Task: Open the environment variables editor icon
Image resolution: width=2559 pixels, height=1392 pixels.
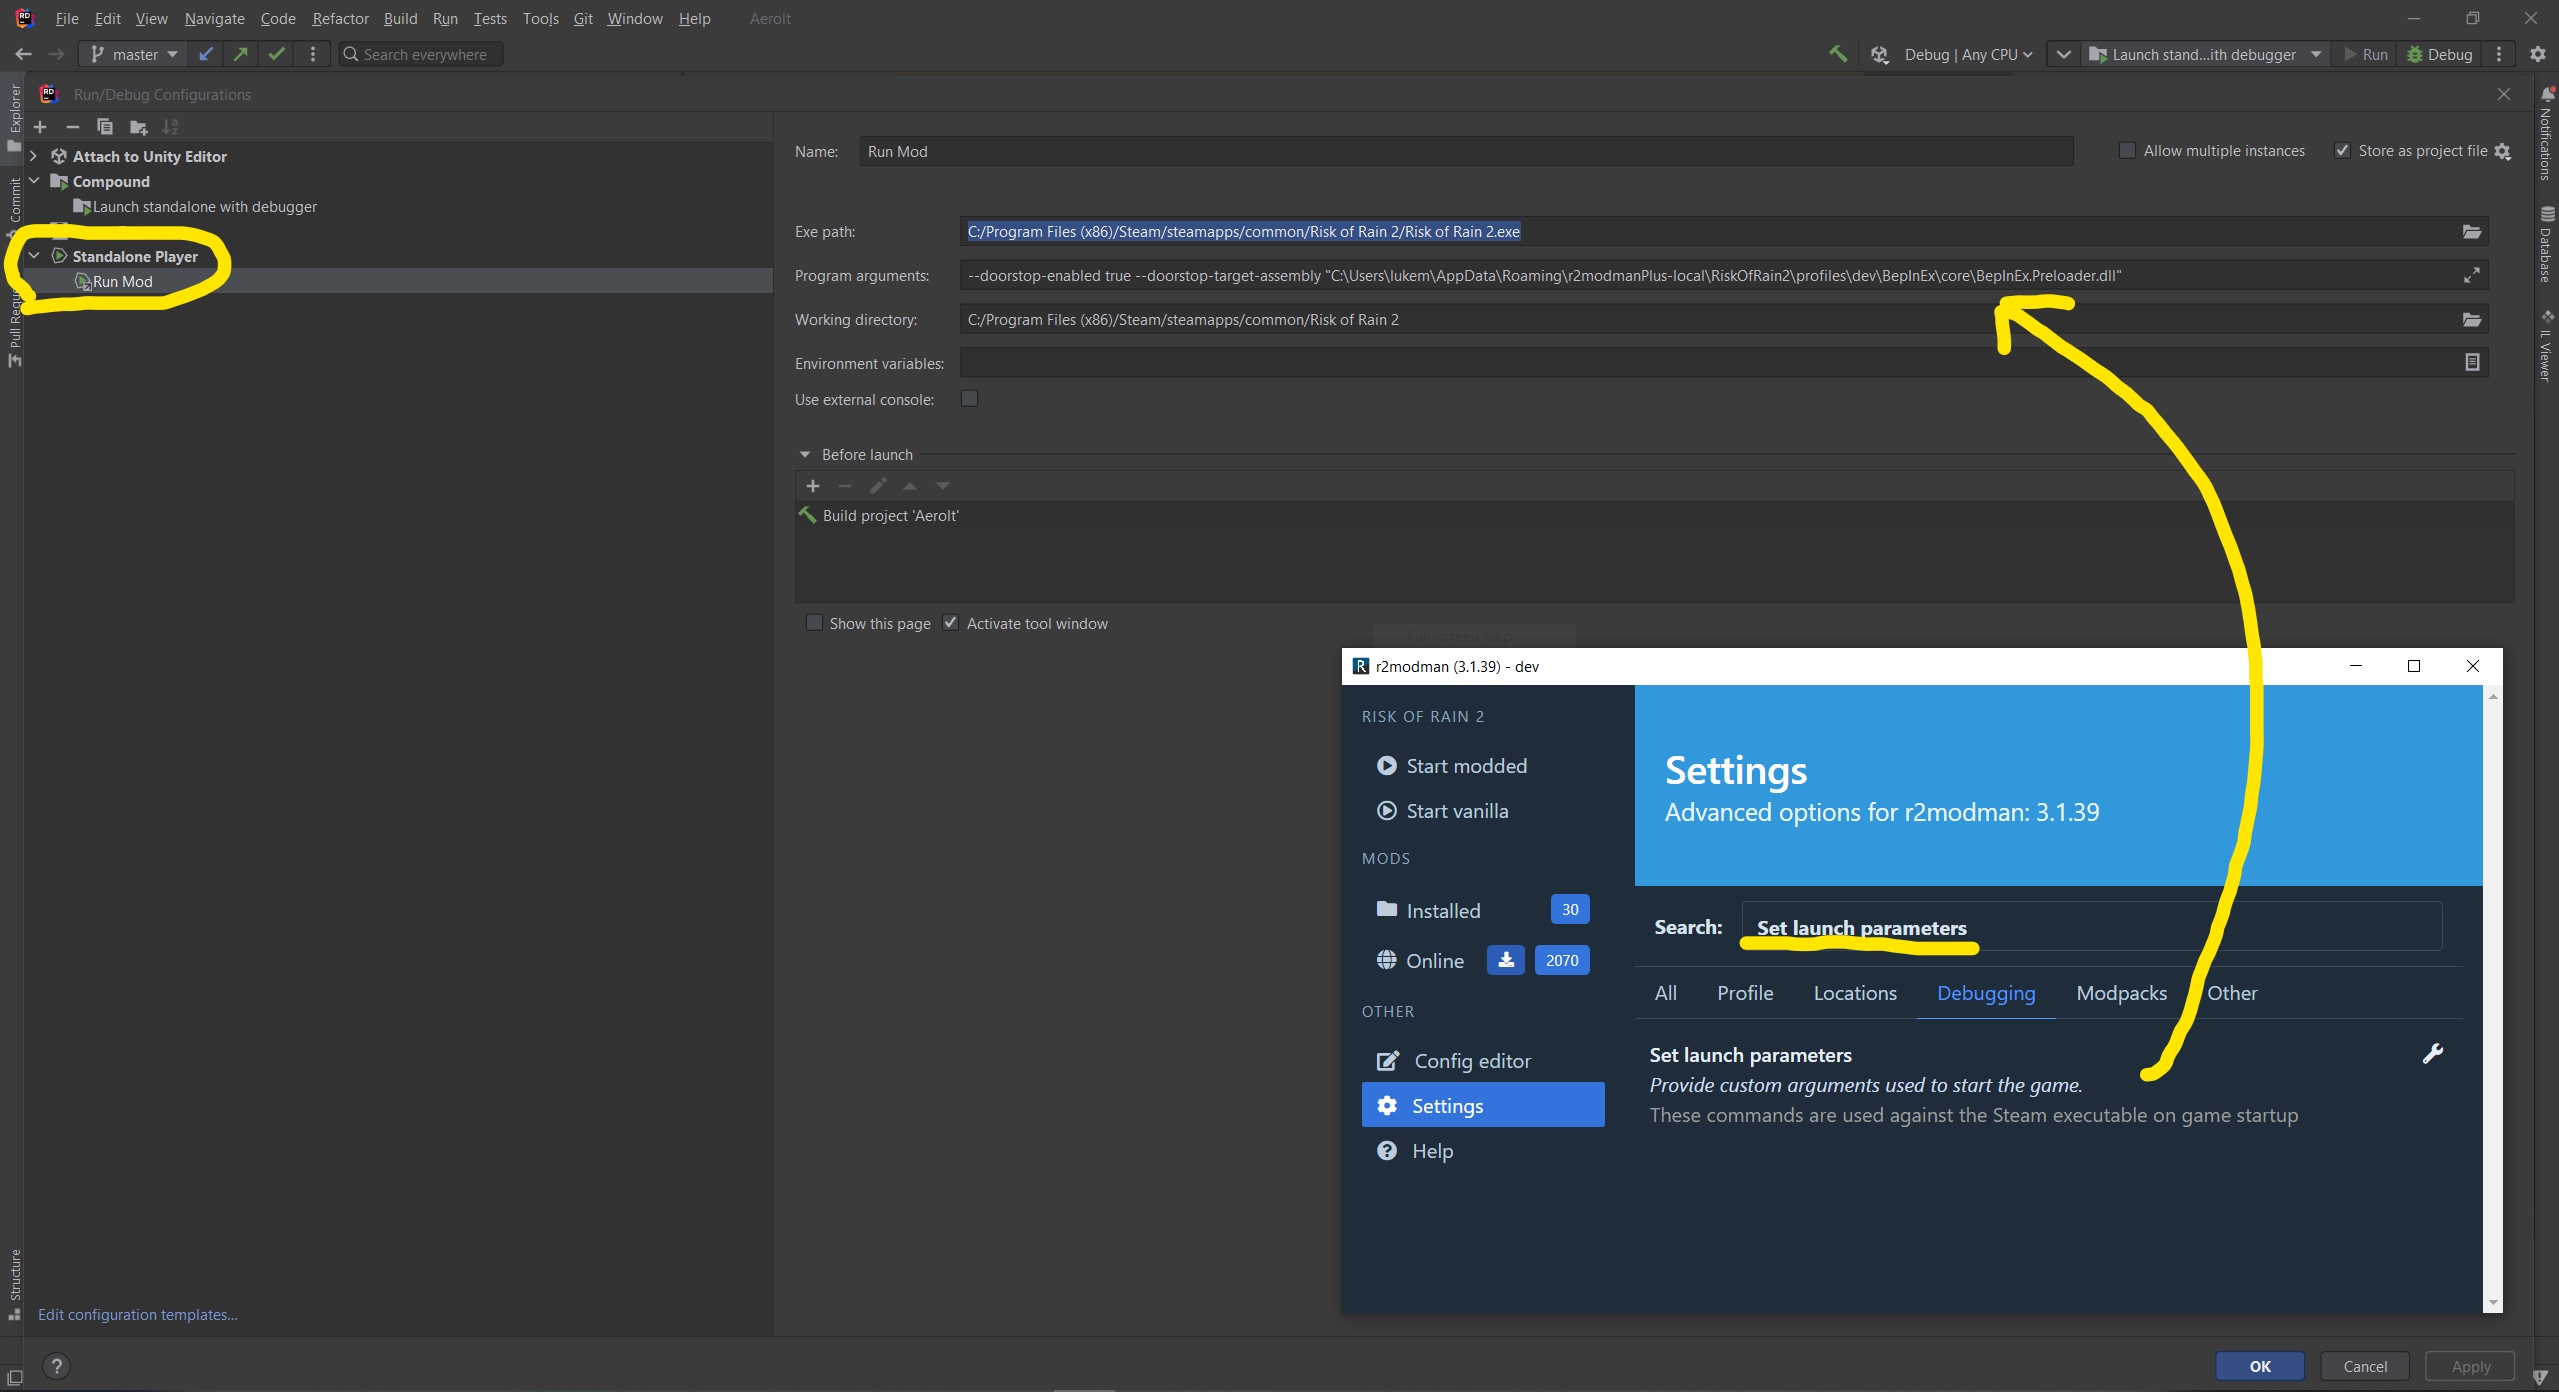Action: [x=2471, y=363]
